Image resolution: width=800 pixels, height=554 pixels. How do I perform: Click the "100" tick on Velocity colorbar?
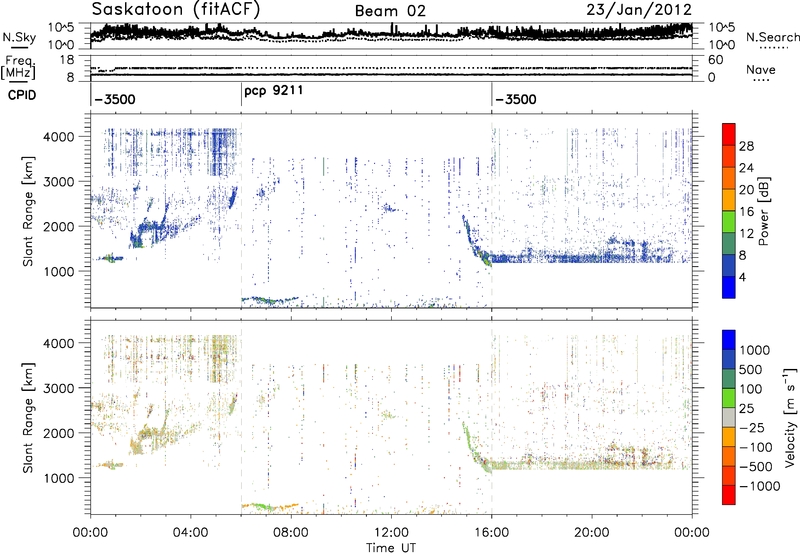point(751,389)
